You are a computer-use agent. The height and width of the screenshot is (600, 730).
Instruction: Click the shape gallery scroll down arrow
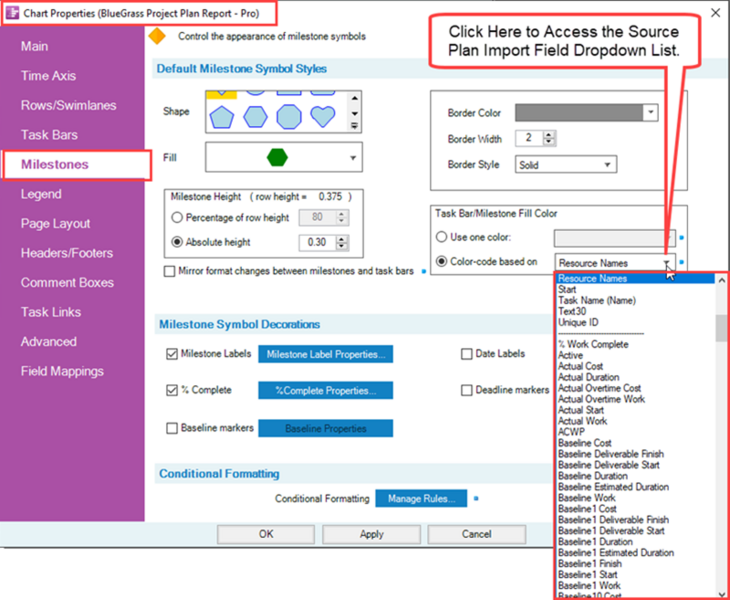[x=355, y=113]
